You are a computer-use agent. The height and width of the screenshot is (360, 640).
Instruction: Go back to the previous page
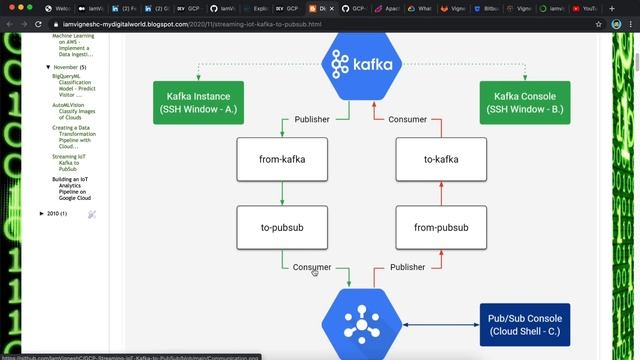[9, 24]
